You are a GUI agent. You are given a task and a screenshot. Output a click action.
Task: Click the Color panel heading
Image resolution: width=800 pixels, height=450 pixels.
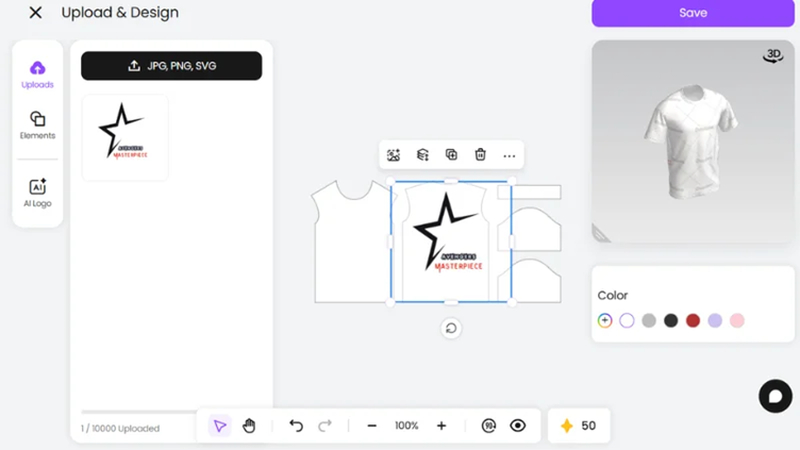click(x=613, y=295)
